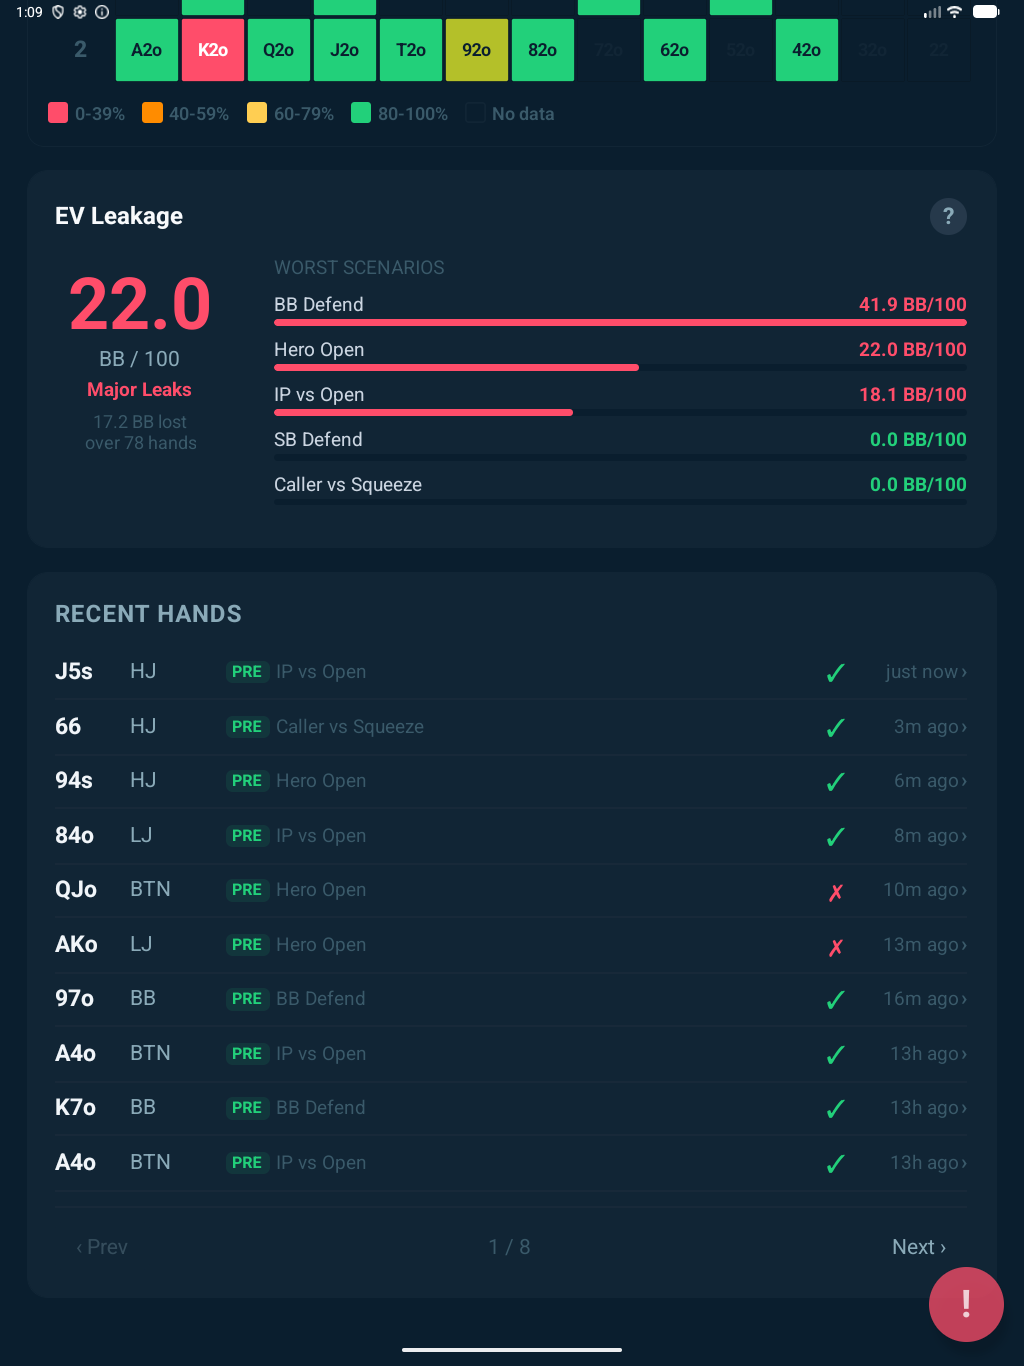This screenshot has width=1024, height=1366.
Task: Tap the Wi-Fi status icon
Action: coord(954,12)
